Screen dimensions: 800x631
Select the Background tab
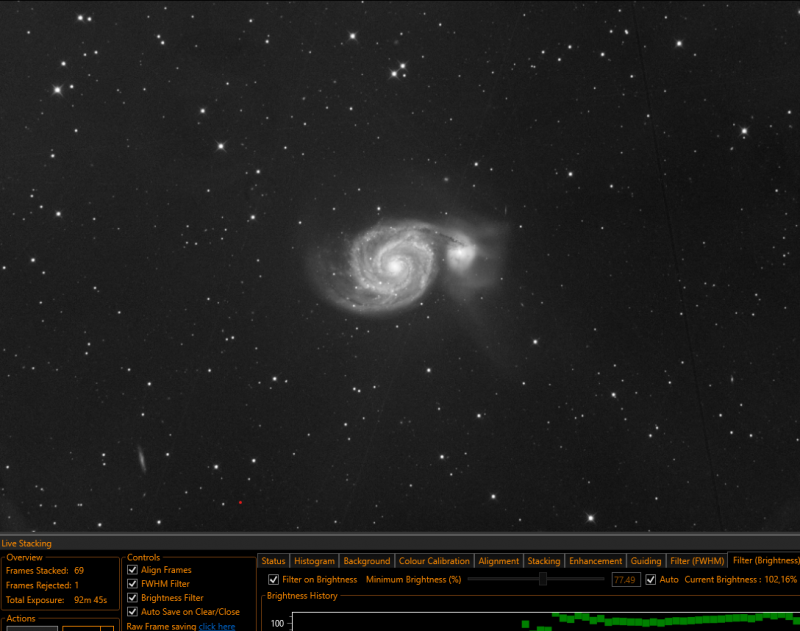[x=367, y=561]
